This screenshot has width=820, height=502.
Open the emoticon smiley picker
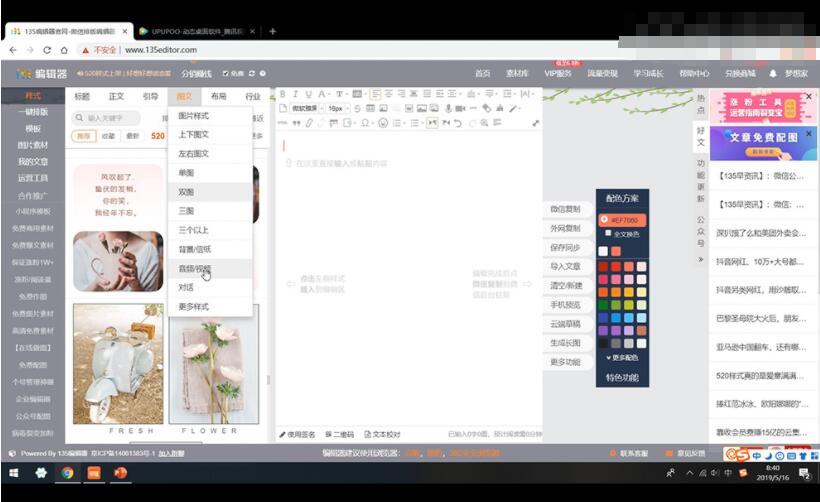(x=383, y=123)
